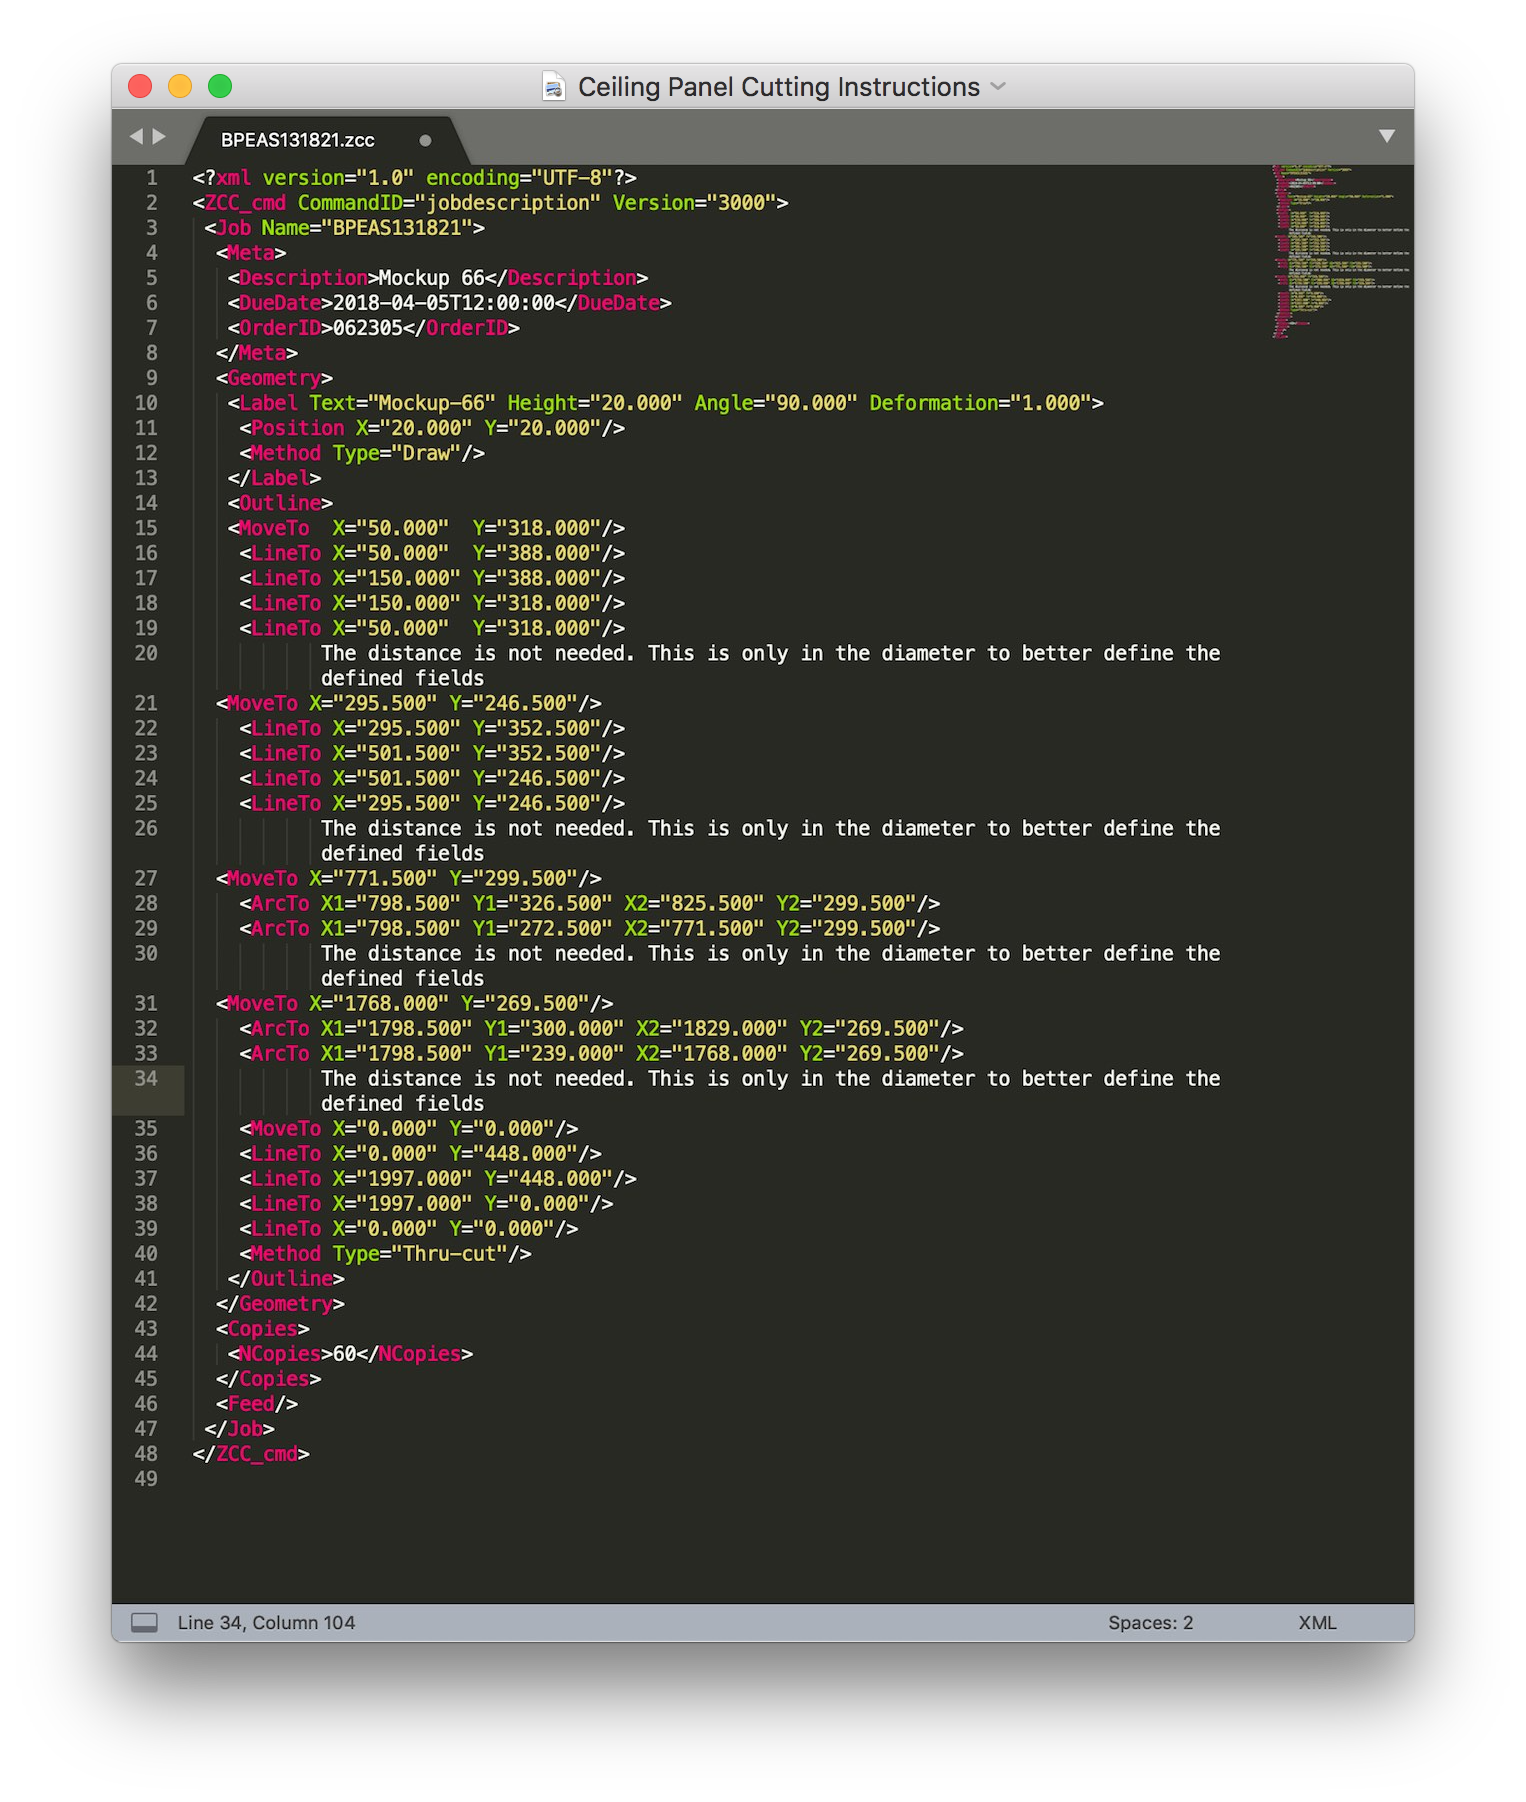Open the window title dropdown chevron
1526x1802 pixels.
[998, 87]
